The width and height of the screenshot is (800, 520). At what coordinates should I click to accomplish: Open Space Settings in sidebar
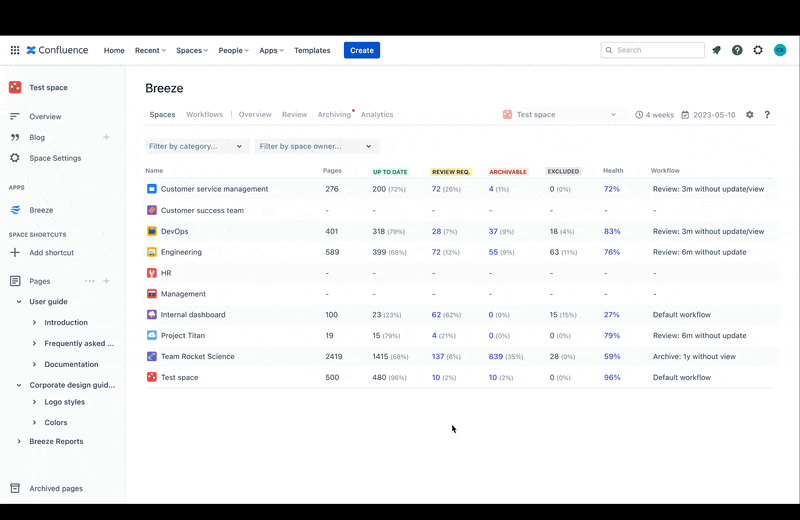[55, 158]
